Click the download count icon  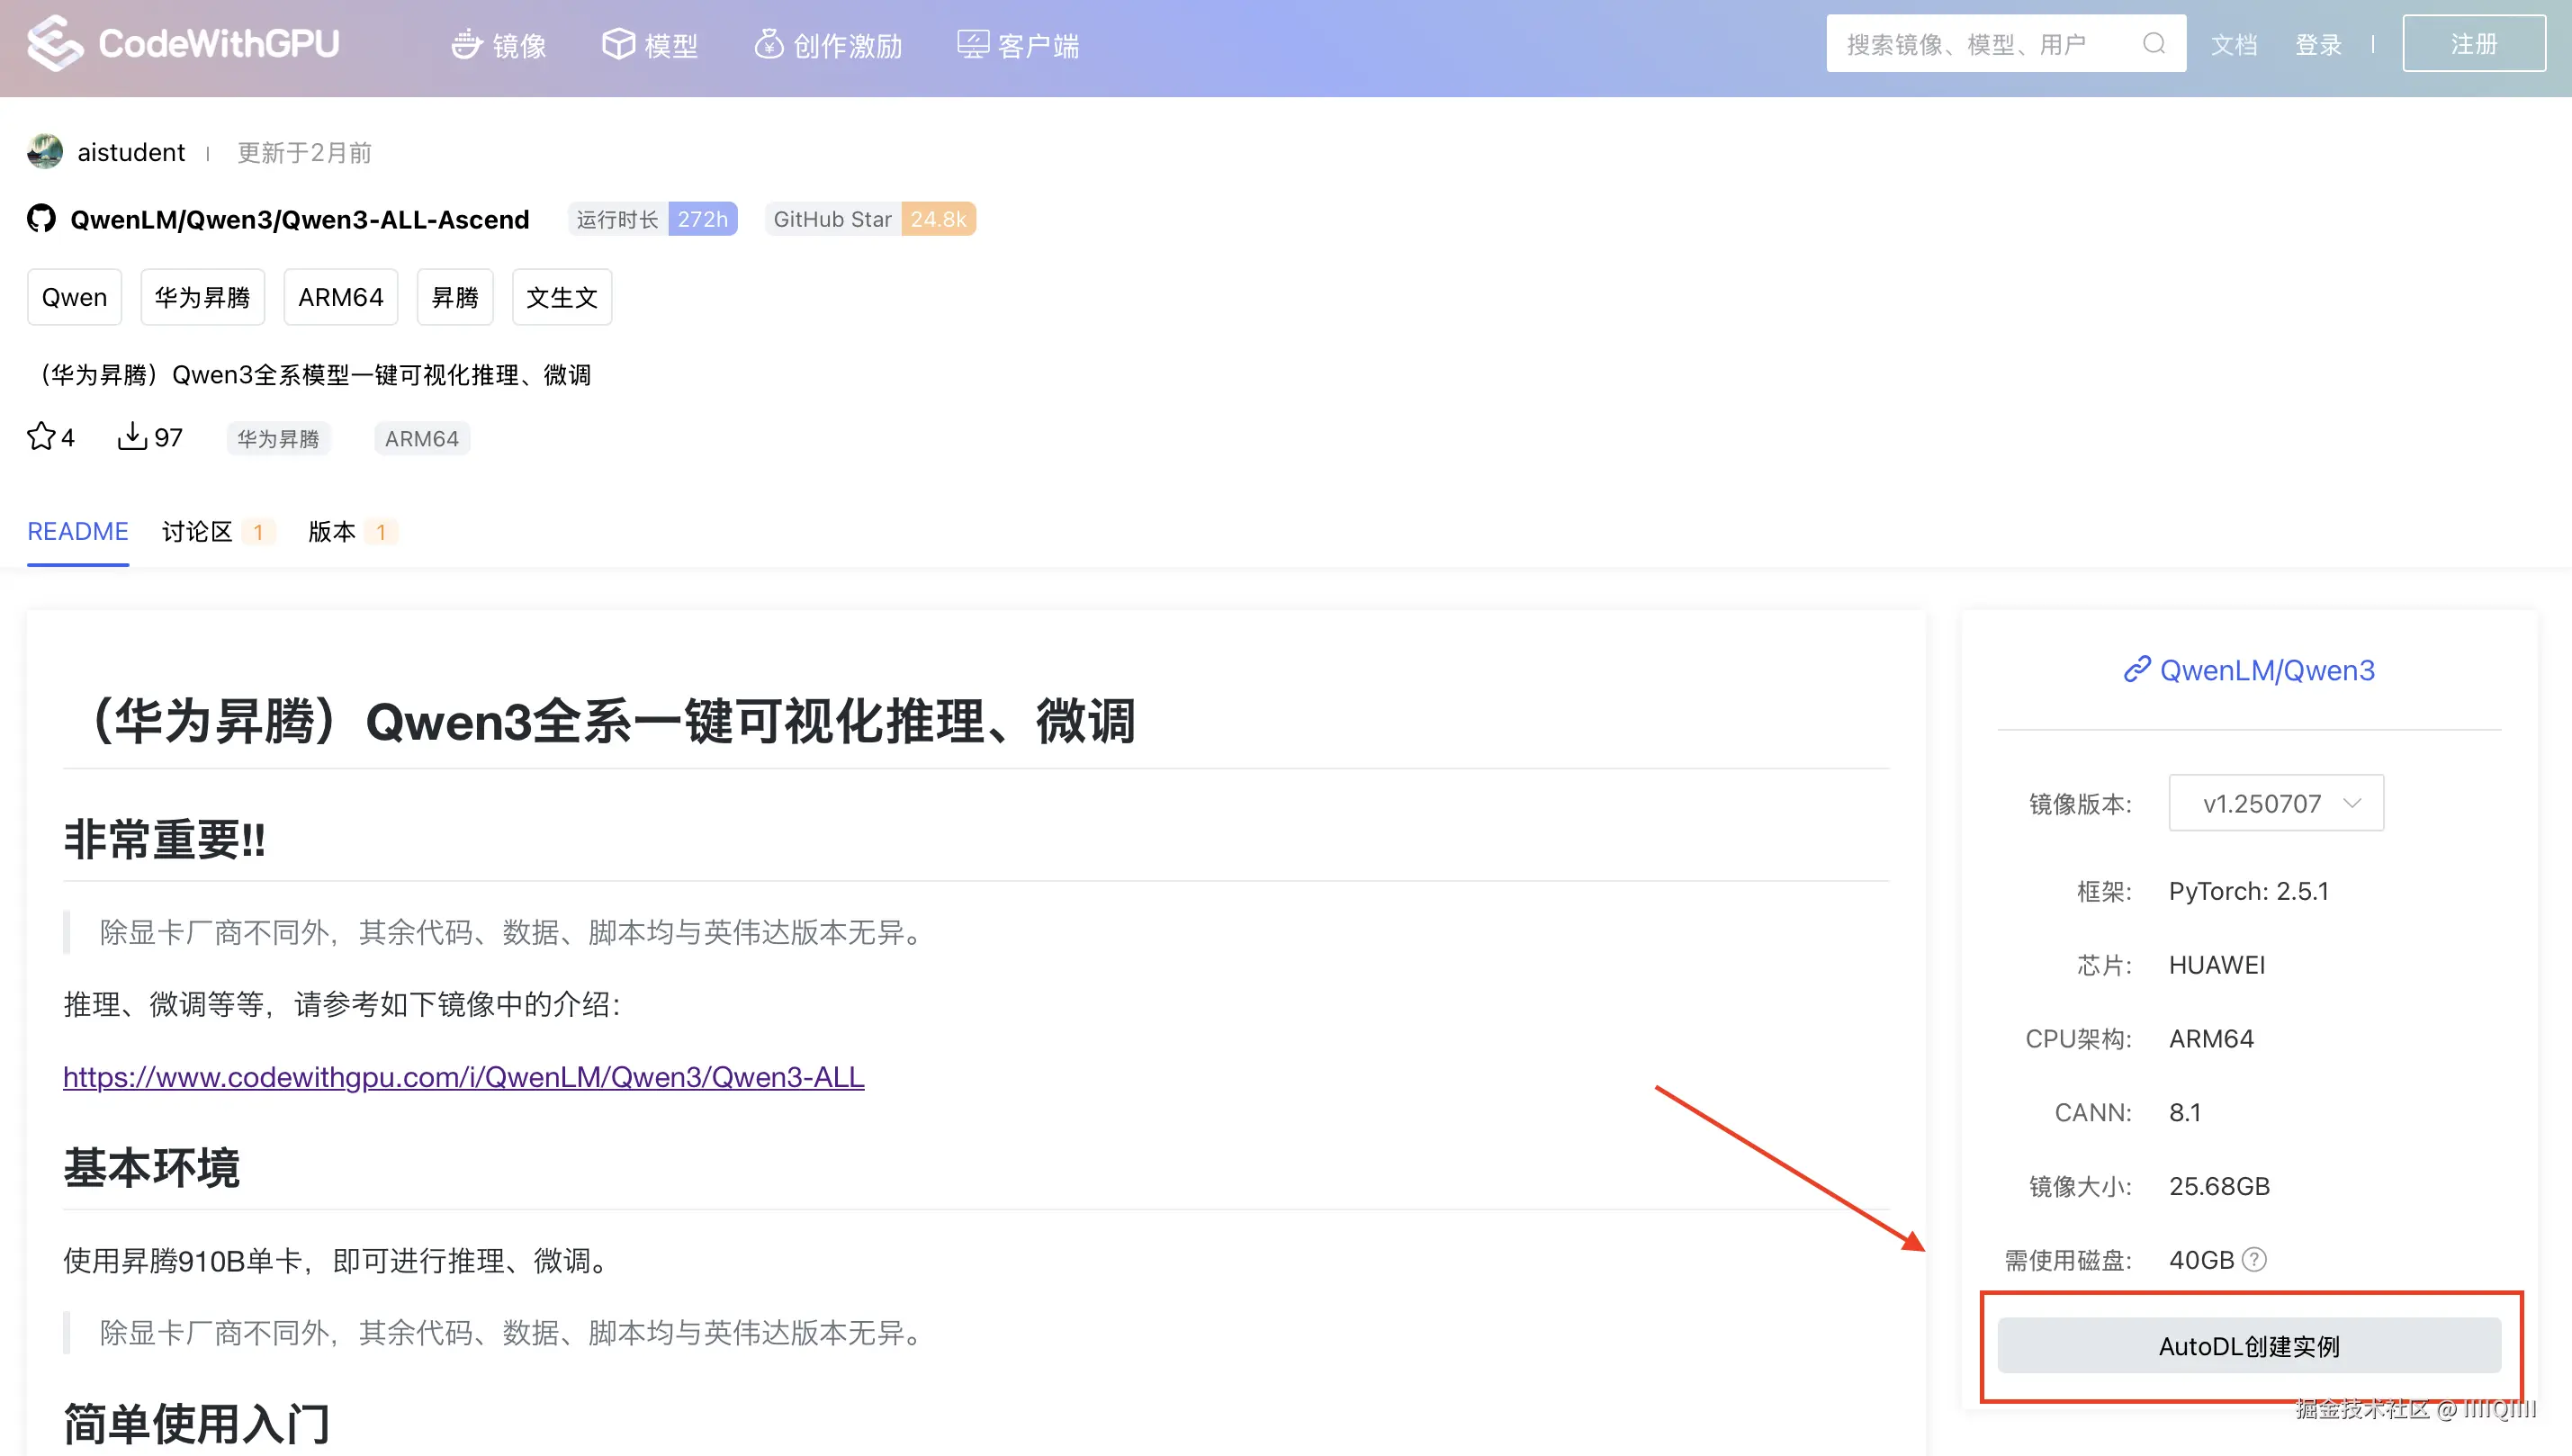(132, 437)
